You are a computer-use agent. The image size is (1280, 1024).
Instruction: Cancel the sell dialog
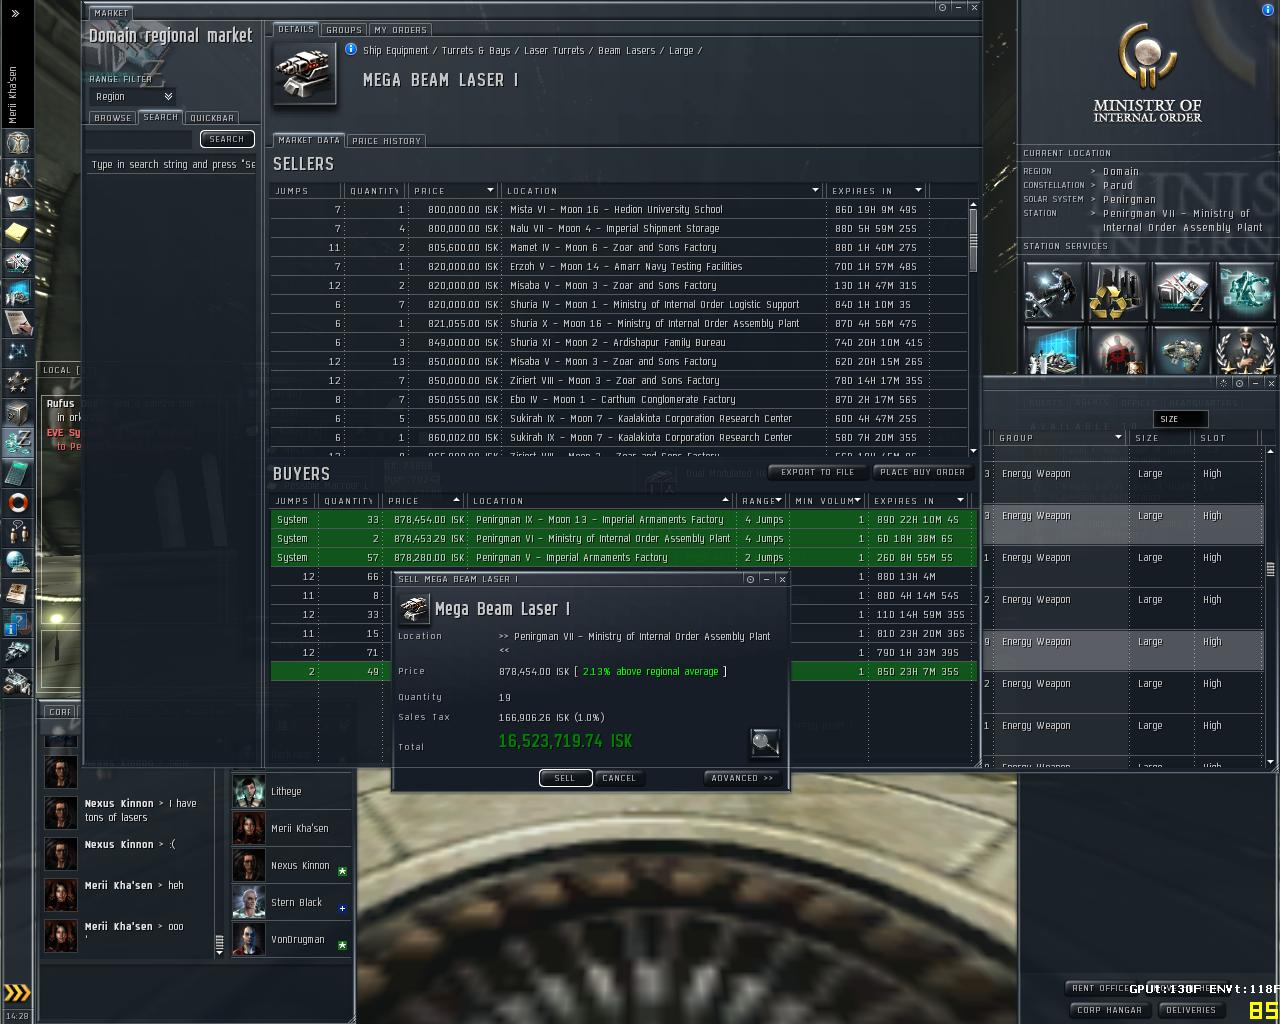619,778
